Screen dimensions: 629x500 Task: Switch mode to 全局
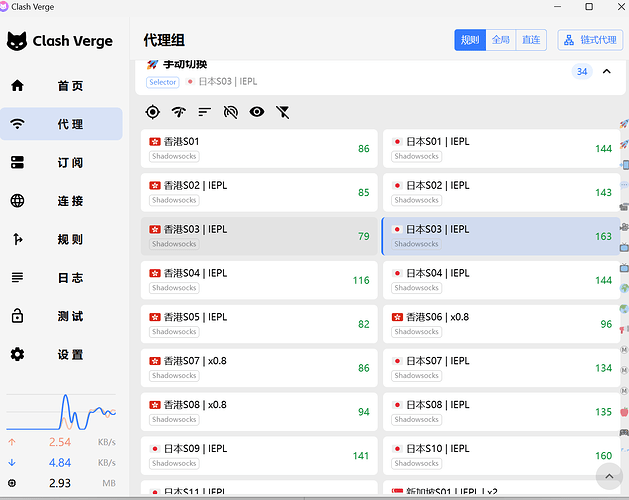coord(501,40)
